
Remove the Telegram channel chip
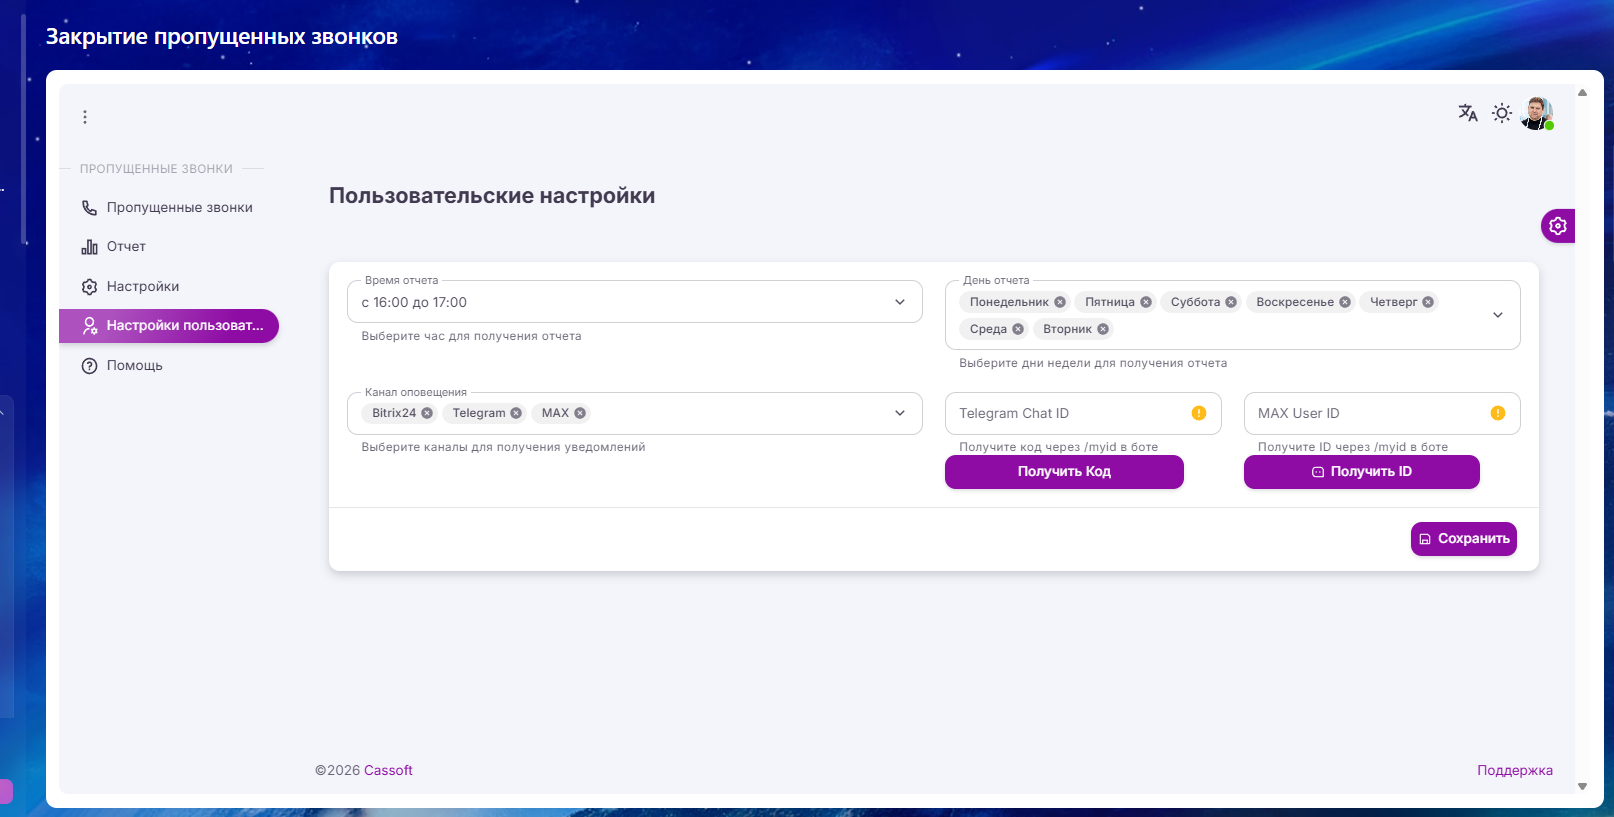pos(516,413)
